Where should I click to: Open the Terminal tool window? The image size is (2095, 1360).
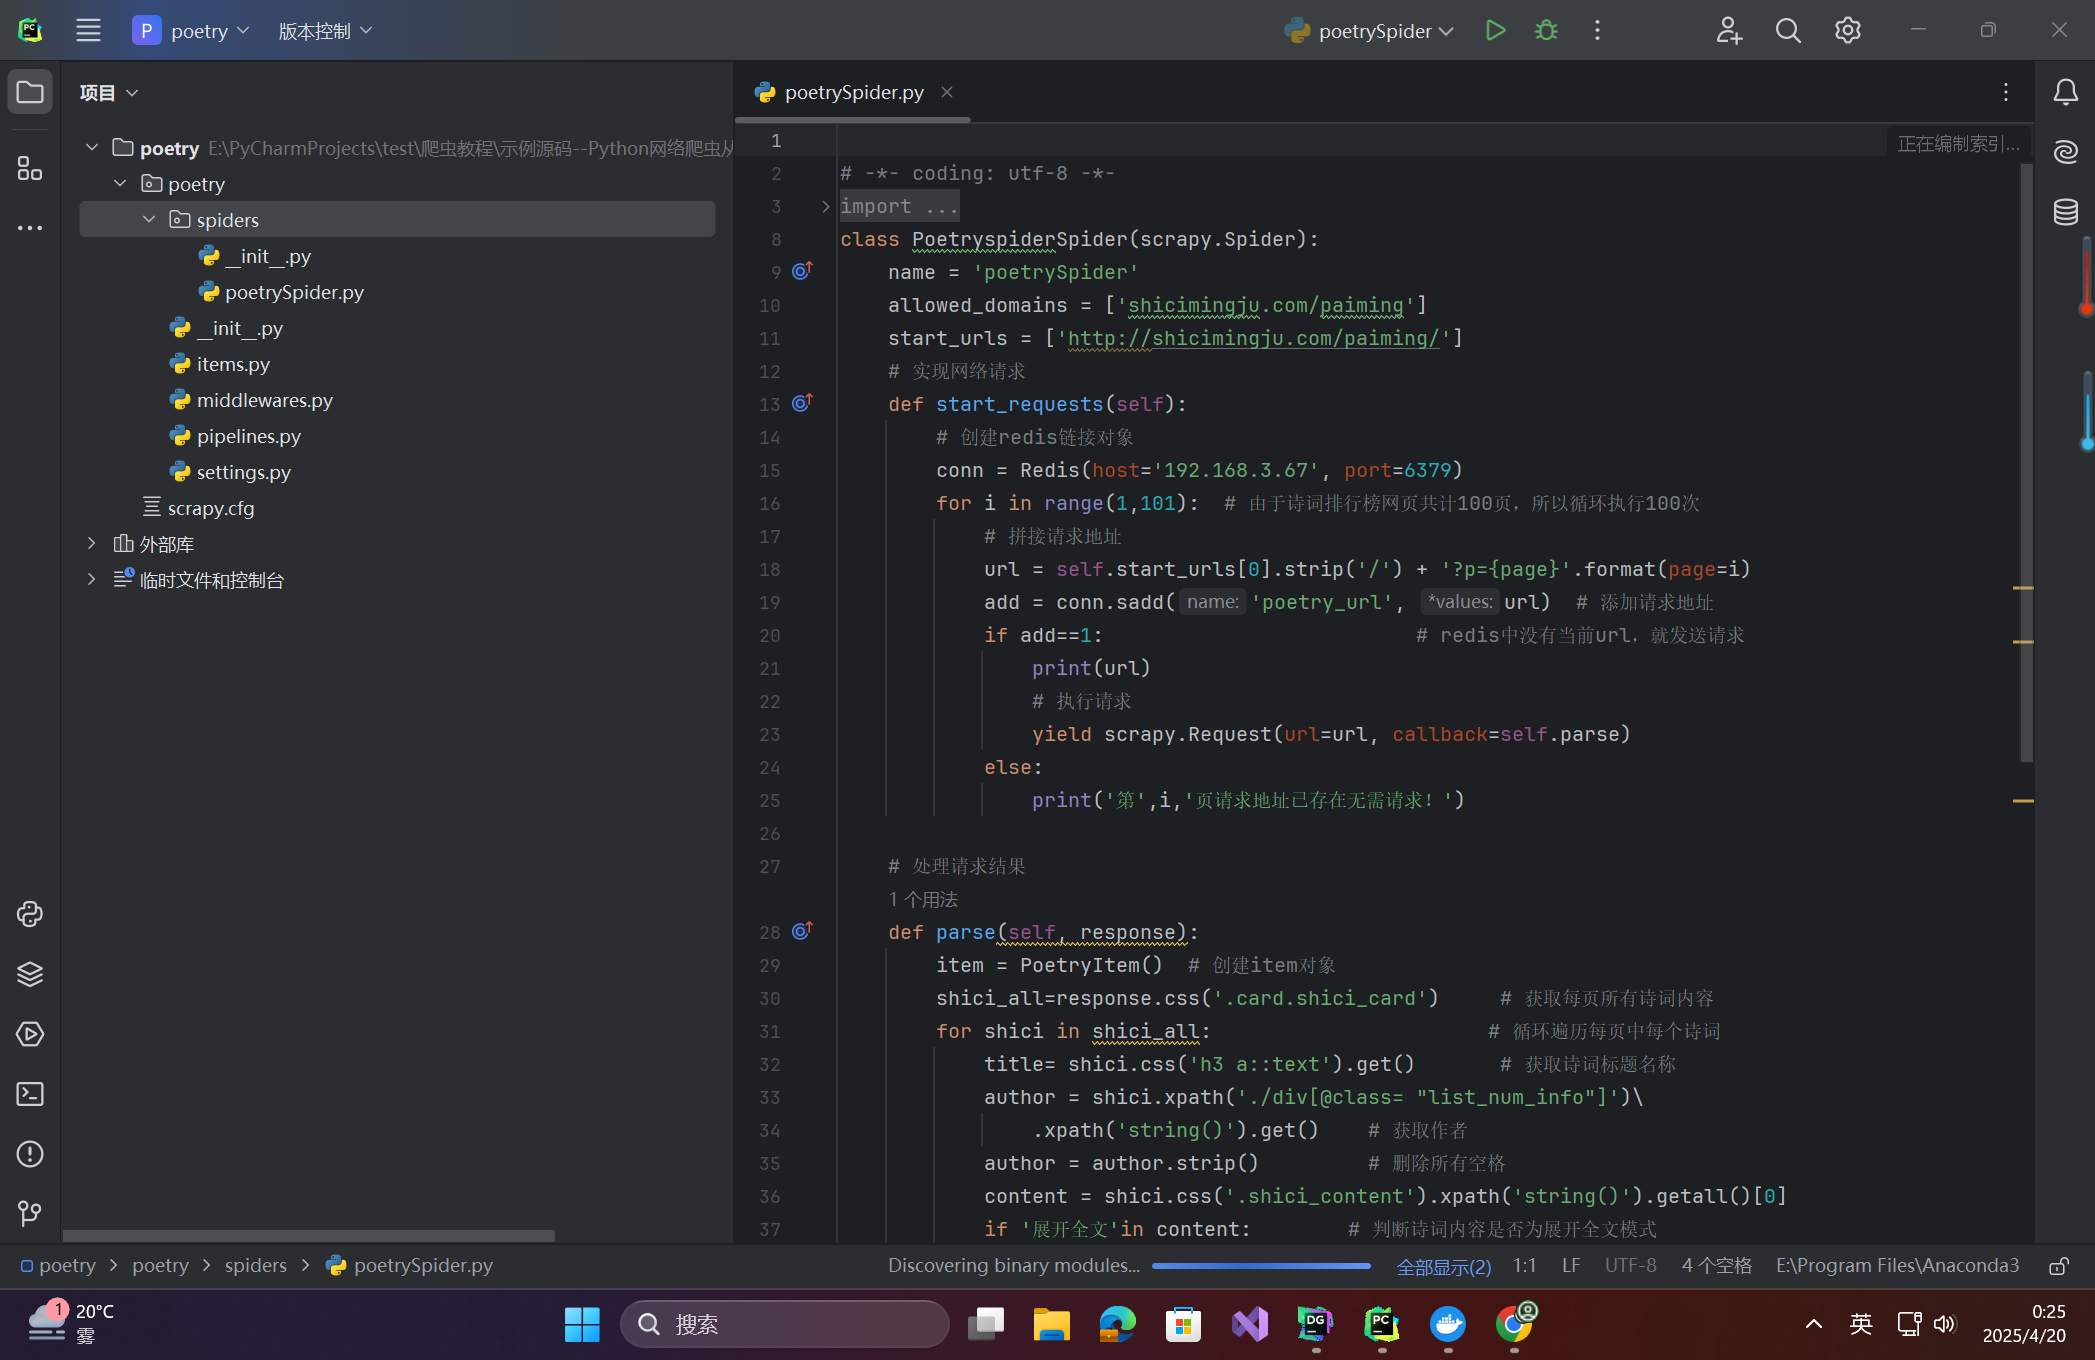click(x=30, y=1094)
